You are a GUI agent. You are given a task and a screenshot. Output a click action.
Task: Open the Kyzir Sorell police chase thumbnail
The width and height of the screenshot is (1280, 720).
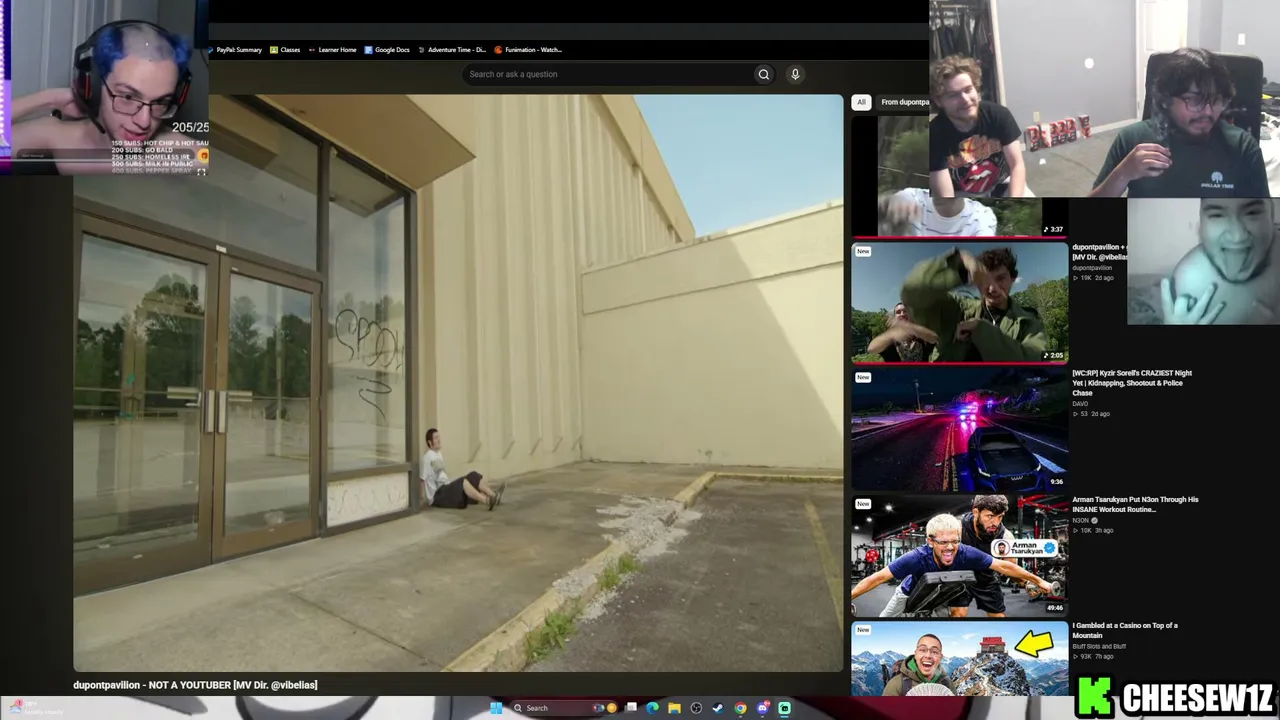click(x=959, y=430)
